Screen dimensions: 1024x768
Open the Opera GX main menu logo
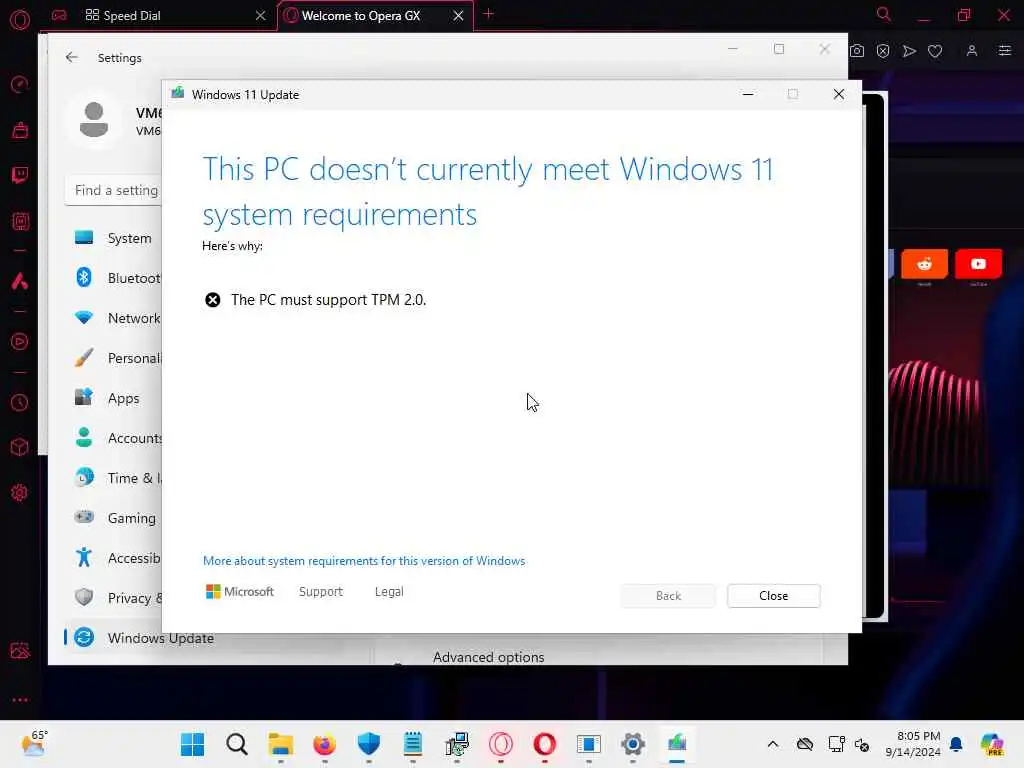(20, 20)
